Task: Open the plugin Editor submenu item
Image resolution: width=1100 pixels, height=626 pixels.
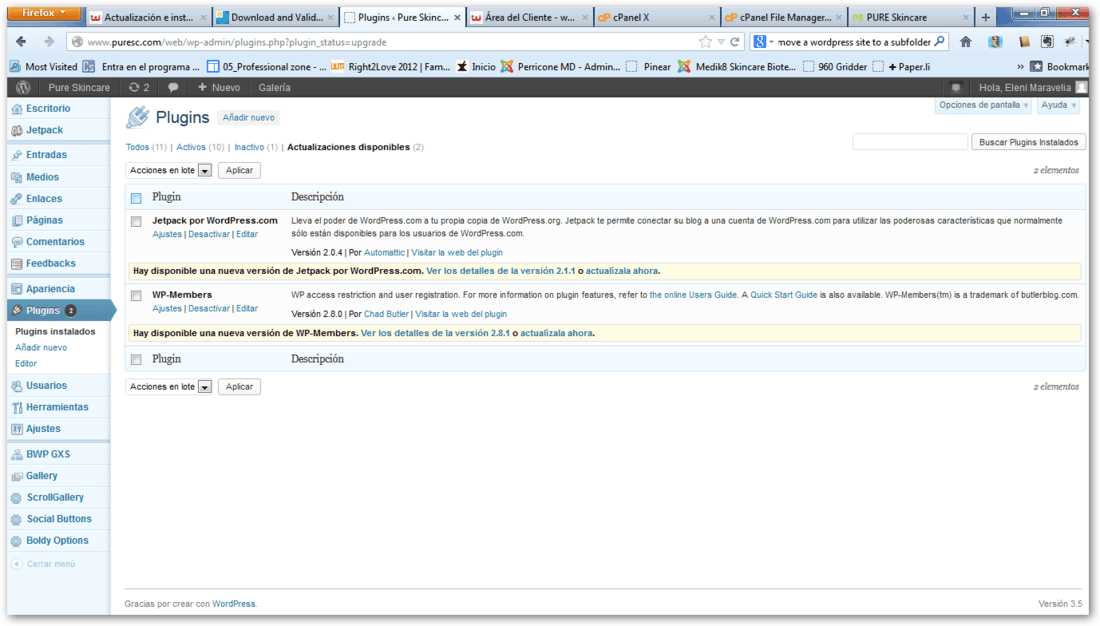Action: click(26, 364)
